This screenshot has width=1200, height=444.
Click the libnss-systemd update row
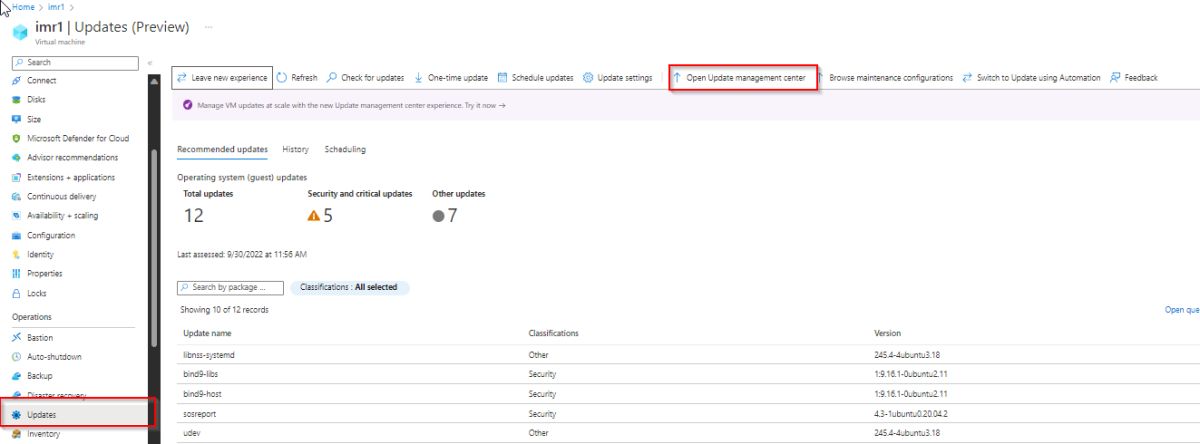688,355
